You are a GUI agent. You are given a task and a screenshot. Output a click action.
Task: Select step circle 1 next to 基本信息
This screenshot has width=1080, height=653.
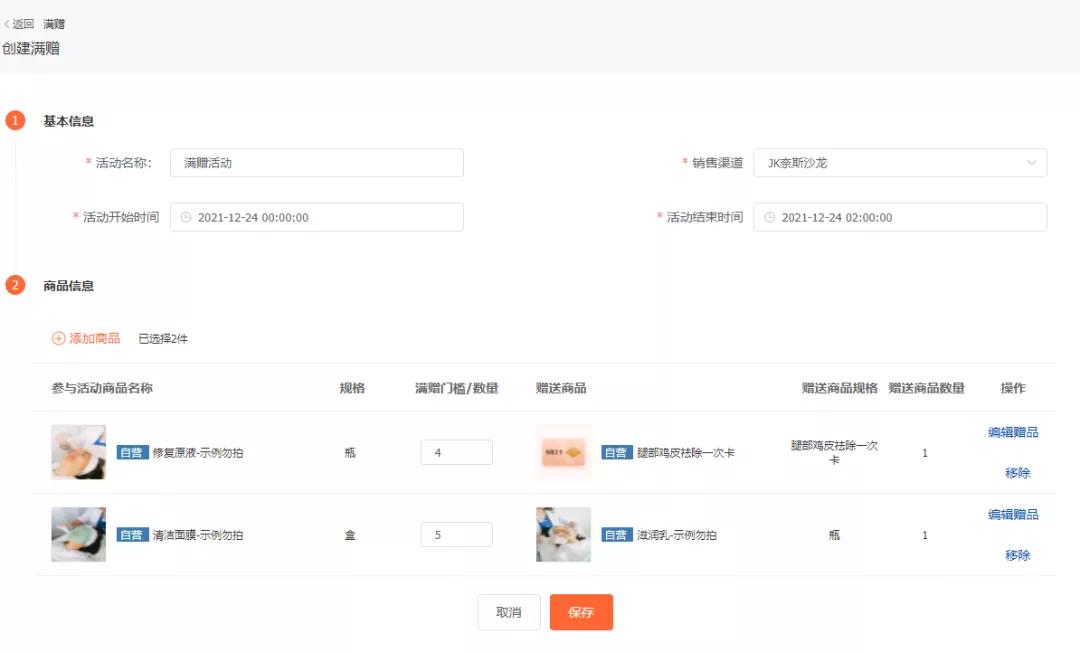click(15, 119)
